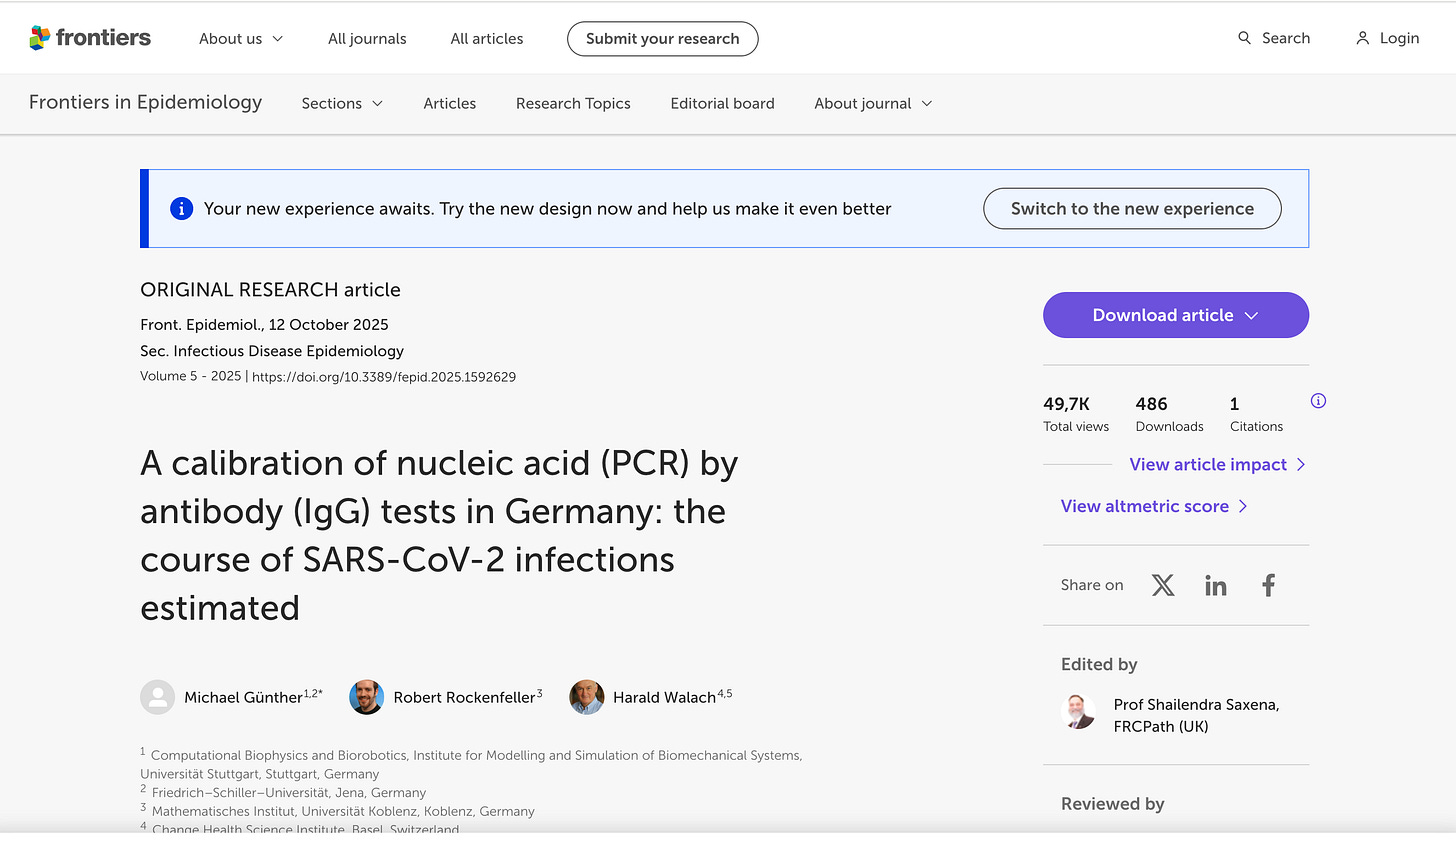Click the Search label

point(1285,38)
